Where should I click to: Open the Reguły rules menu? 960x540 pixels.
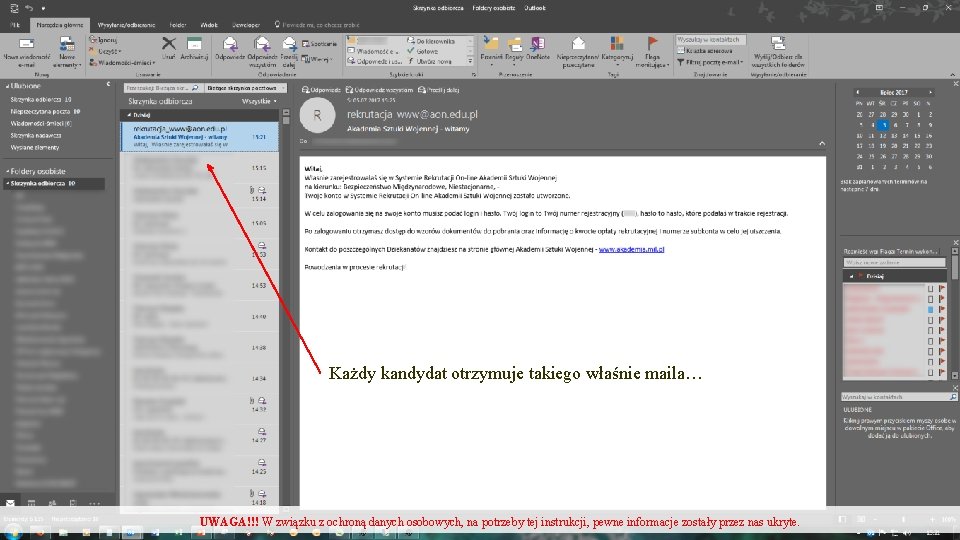tap(514, 50)
